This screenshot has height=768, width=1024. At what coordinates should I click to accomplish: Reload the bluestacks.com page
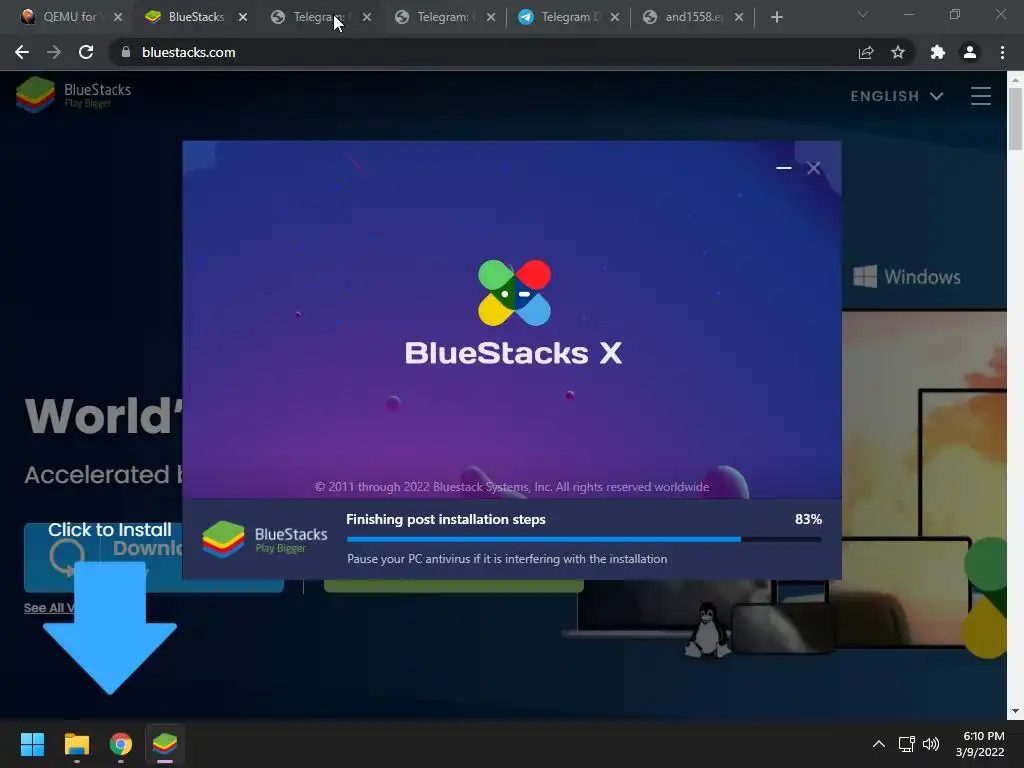[86, 52]
